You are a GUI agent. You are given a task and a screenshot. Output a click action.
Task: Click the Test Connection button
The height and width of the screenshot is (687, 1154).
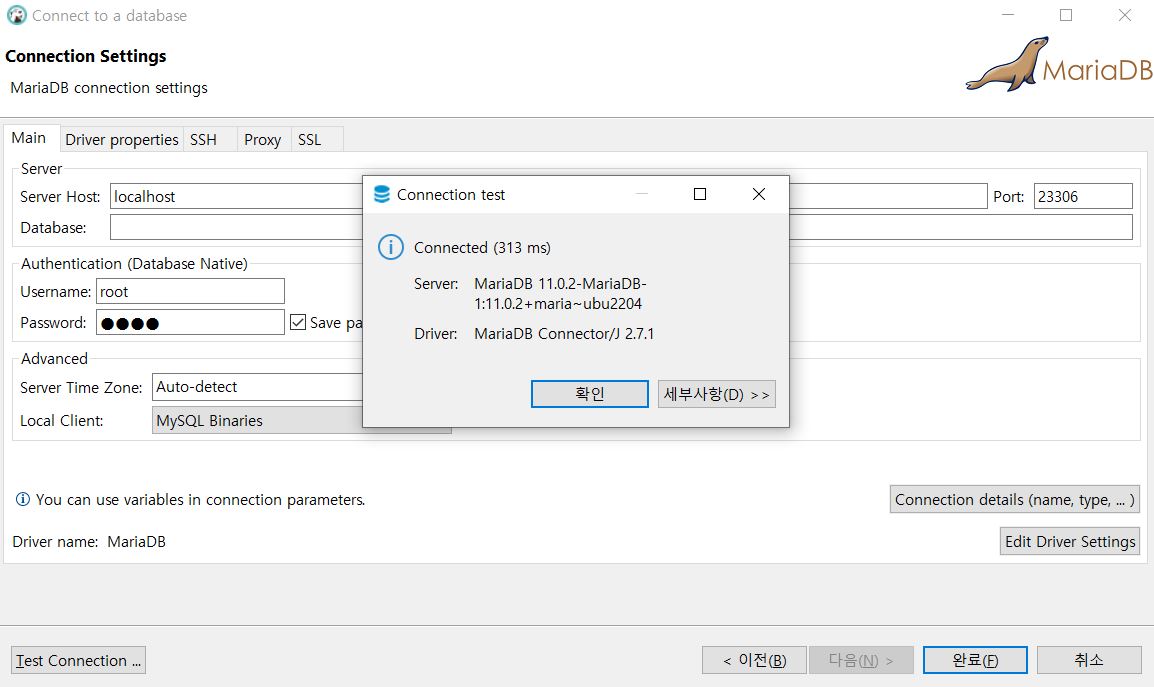(78, 660)
